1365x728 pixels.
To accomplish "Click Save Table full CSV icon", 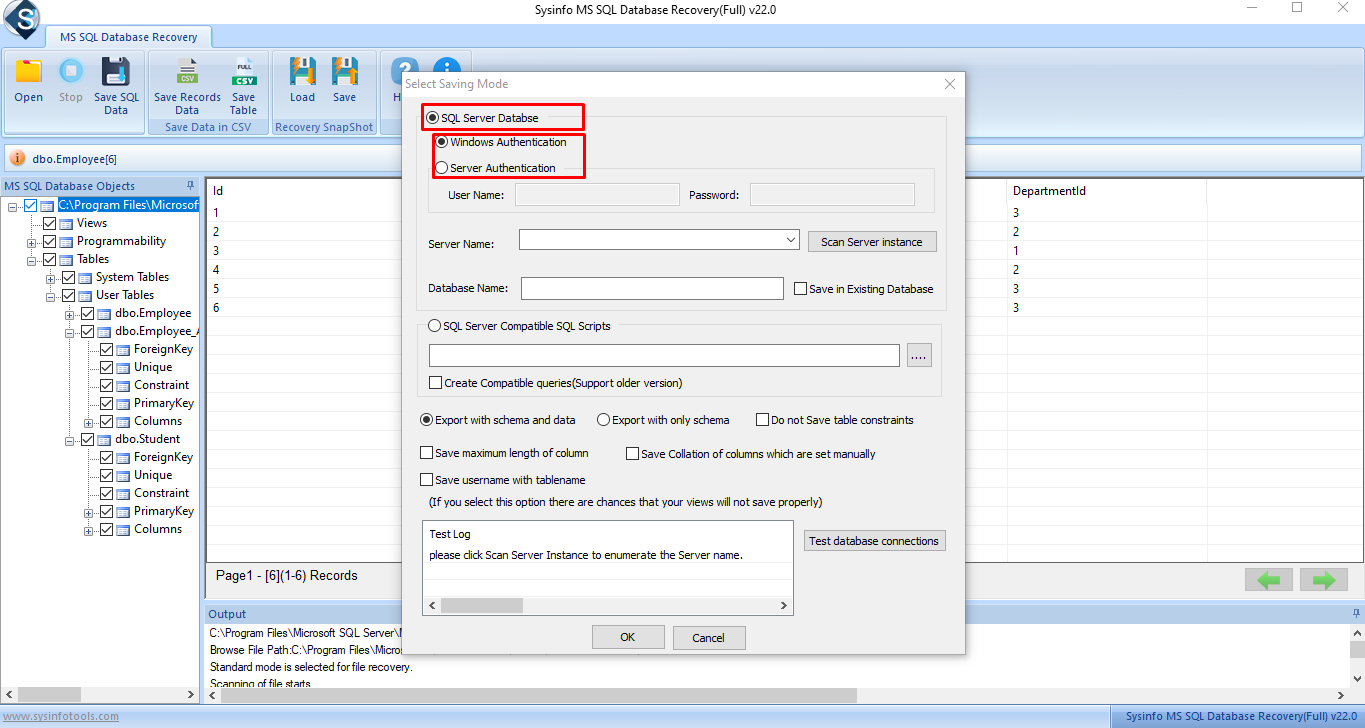I will coord(243,72).
